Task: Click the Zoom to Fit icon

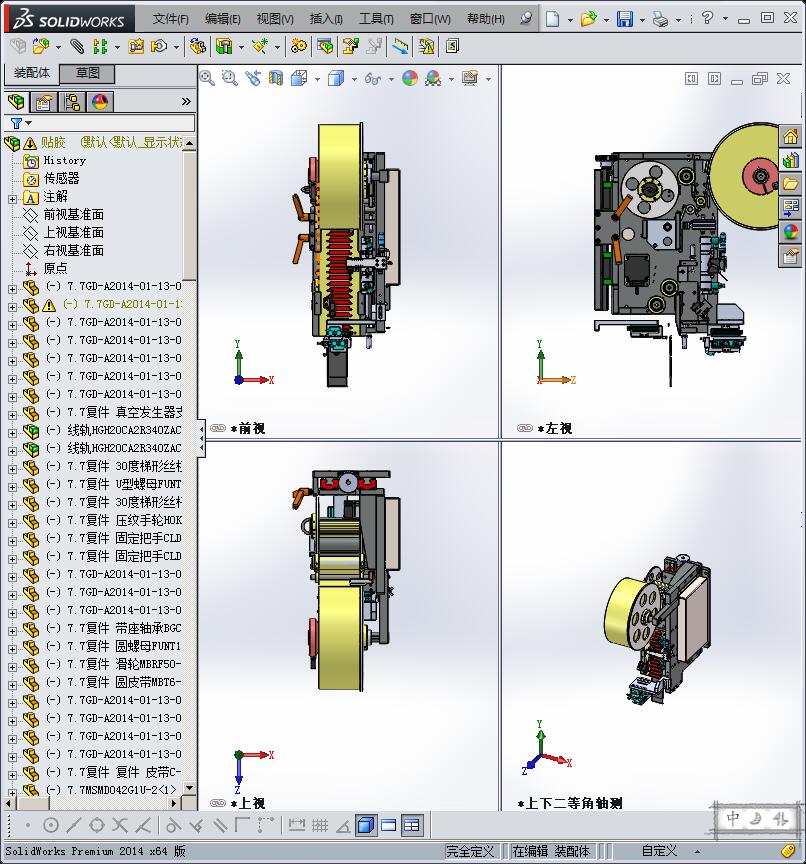Action: coord(207,78)
